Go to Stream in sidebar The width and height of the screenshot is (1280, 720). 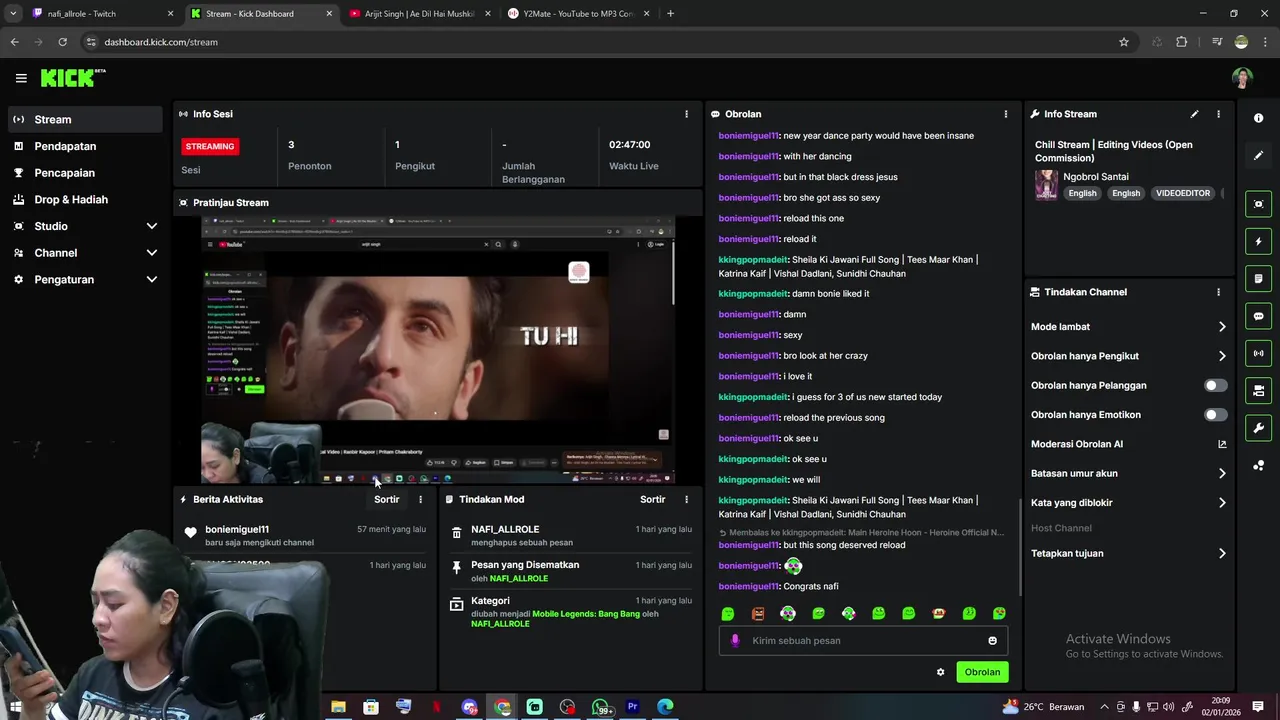click(x=85, y=119)
